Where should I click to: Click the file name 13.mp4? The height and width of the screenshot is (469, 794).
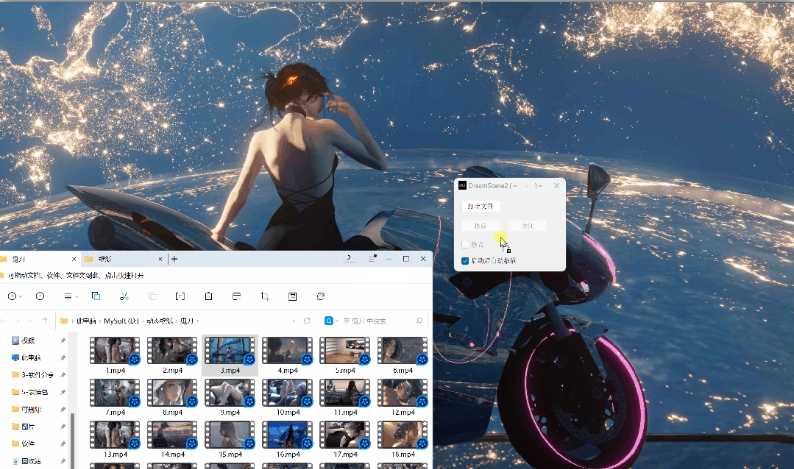coord(115,455)
